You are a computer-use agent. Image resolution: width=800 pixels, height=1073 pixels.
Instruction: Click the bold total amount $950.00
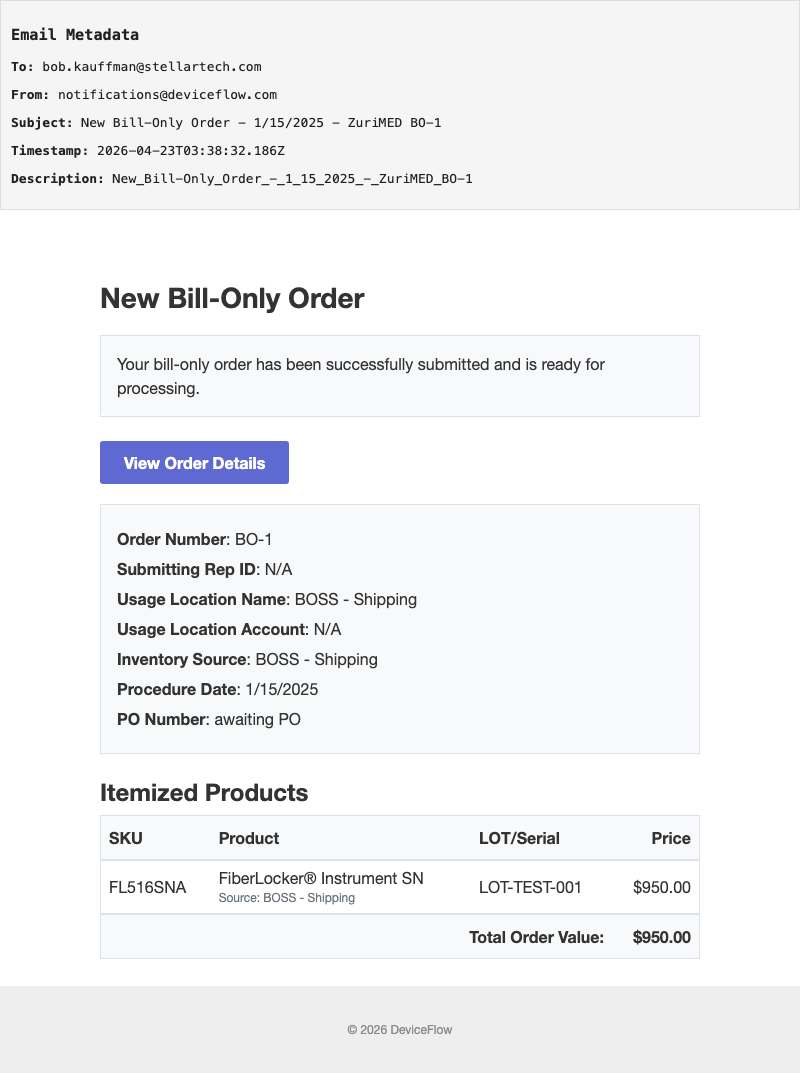(662, 938)
